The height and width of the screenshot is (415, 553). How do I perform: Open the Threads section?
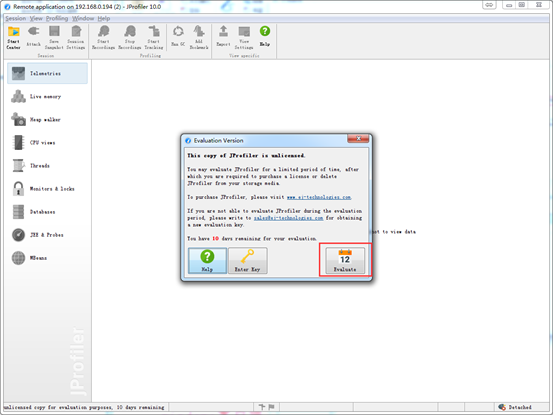click(47, 165)
